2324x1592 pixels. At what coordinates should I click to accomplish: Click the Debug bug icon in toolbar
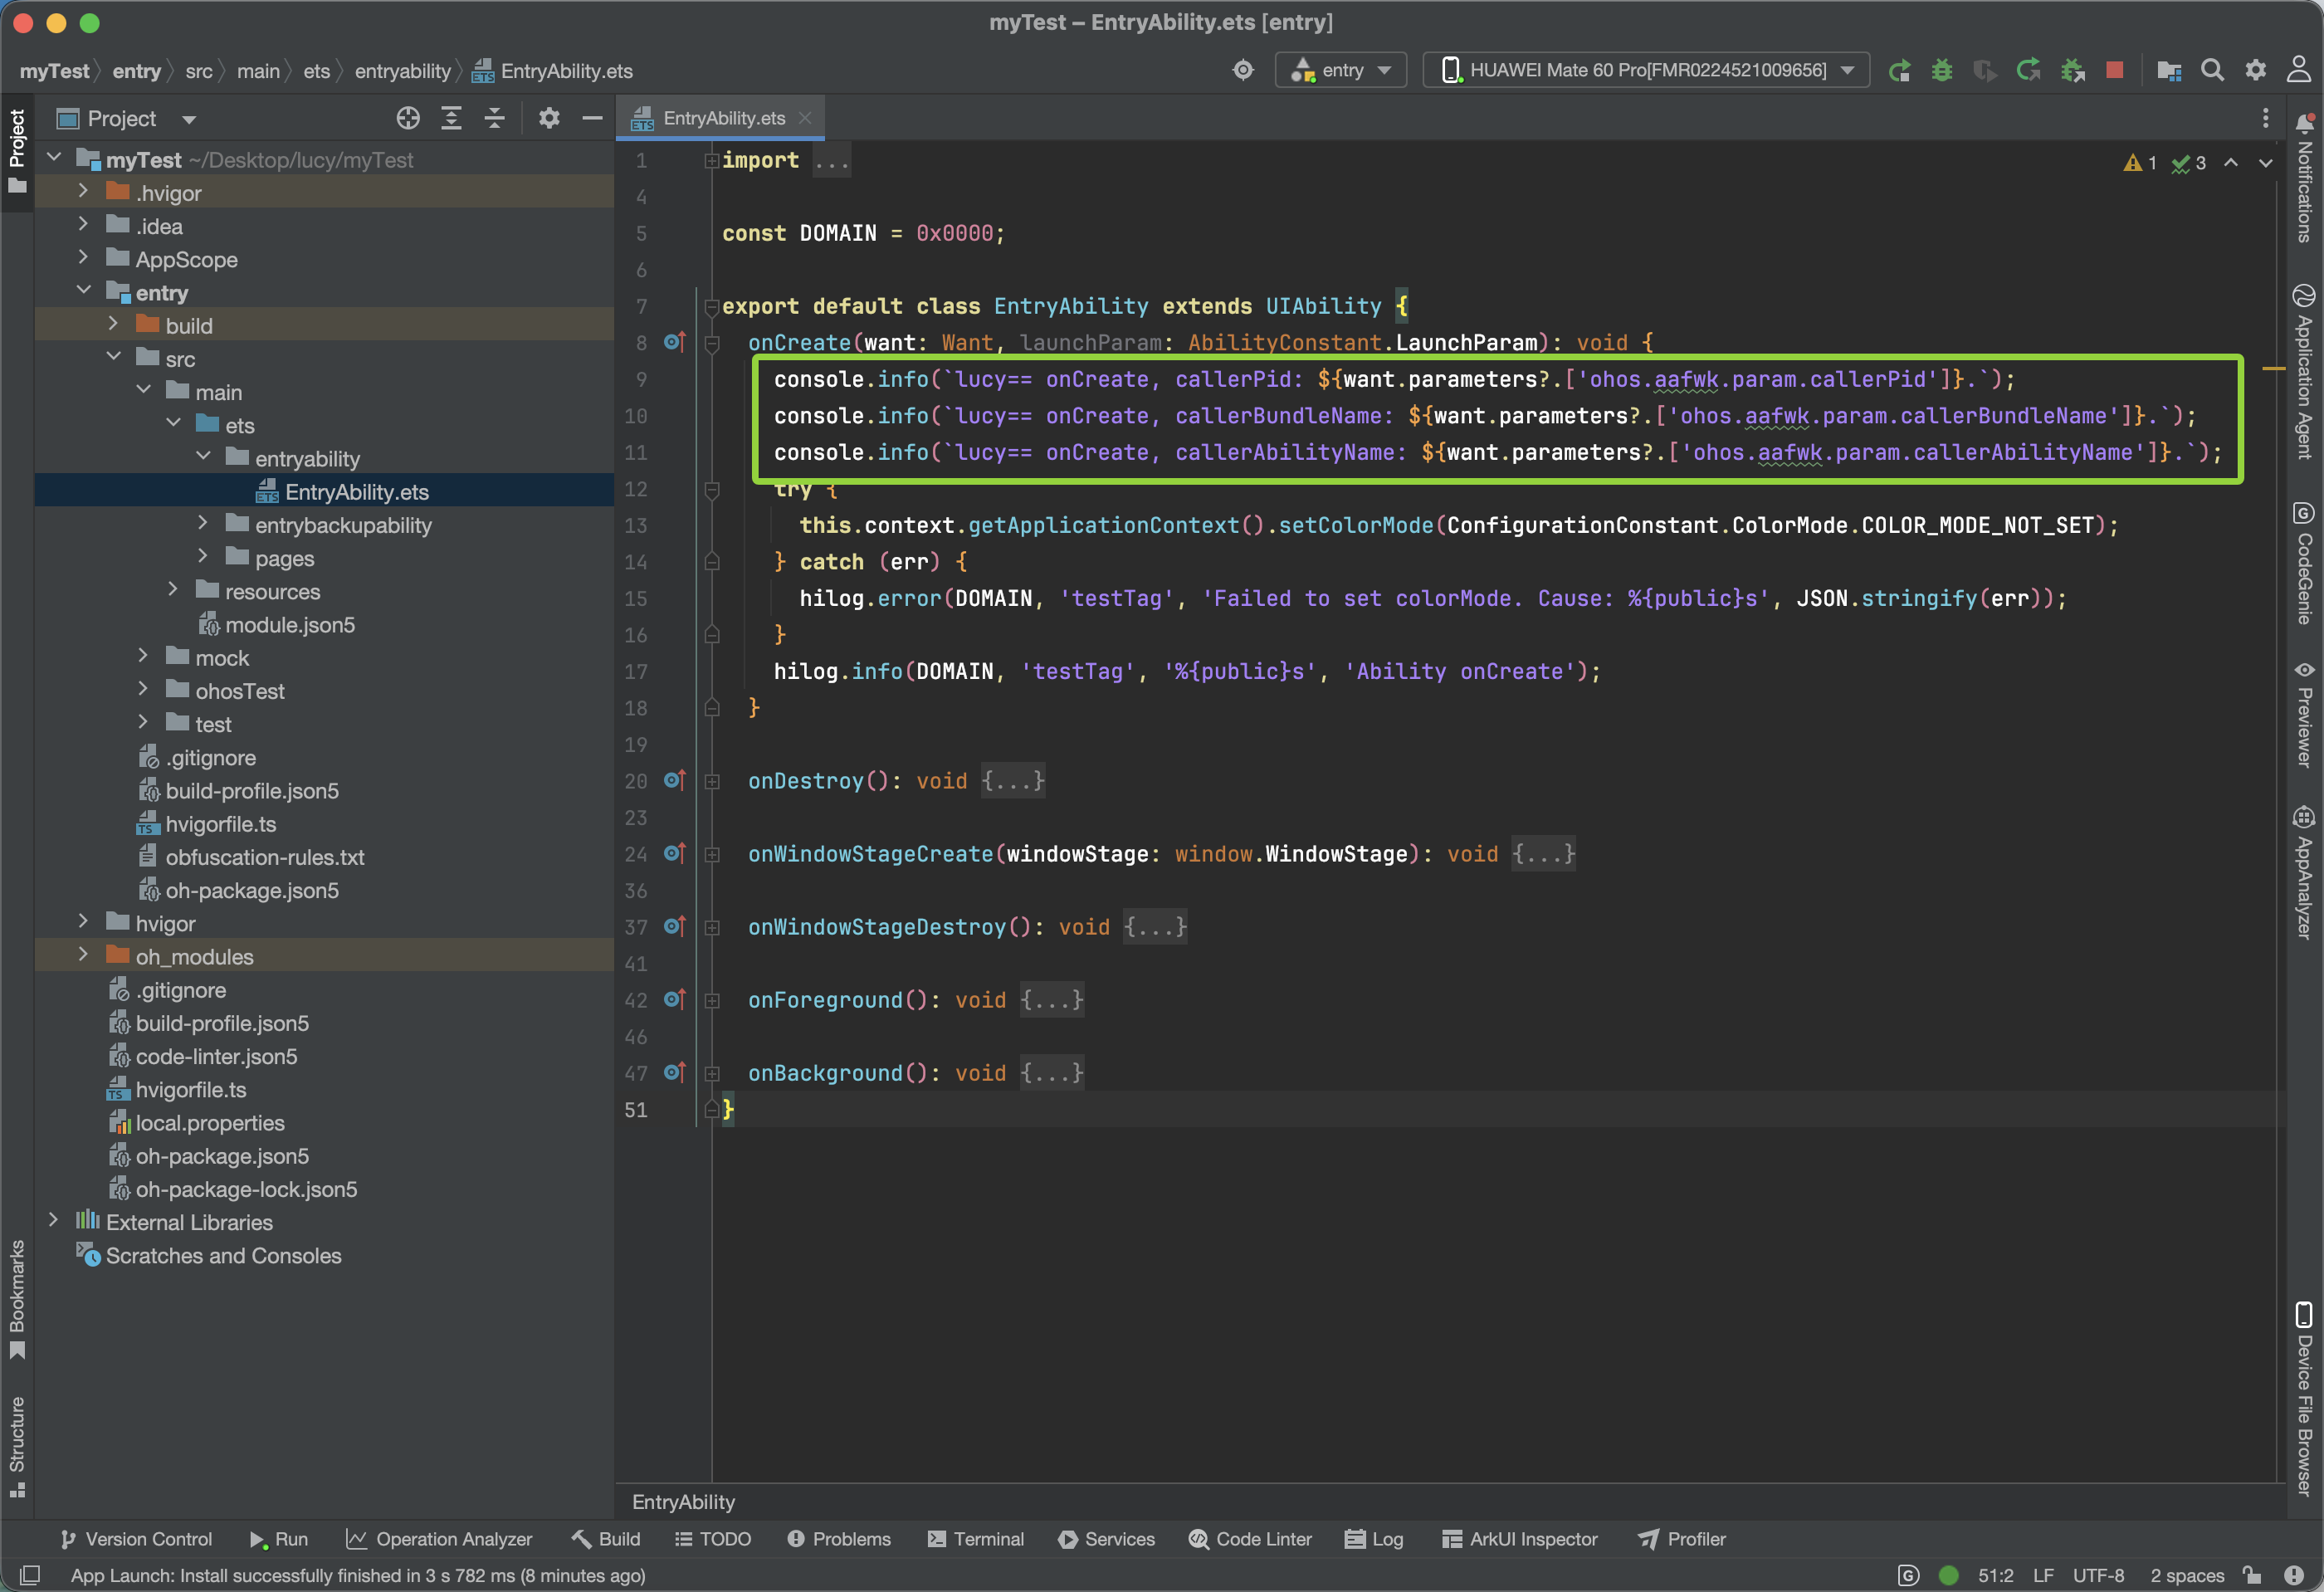(1941, 70)
